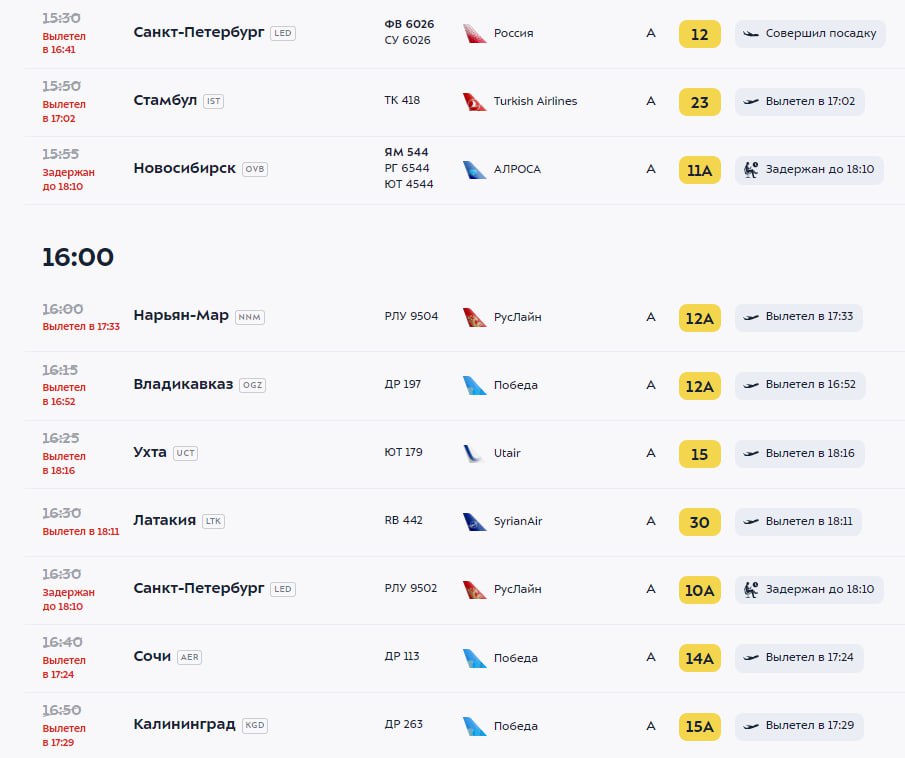Select the Калининград KGD destination
The height and width of the screenshot is (758, 905).
(184, 725)
